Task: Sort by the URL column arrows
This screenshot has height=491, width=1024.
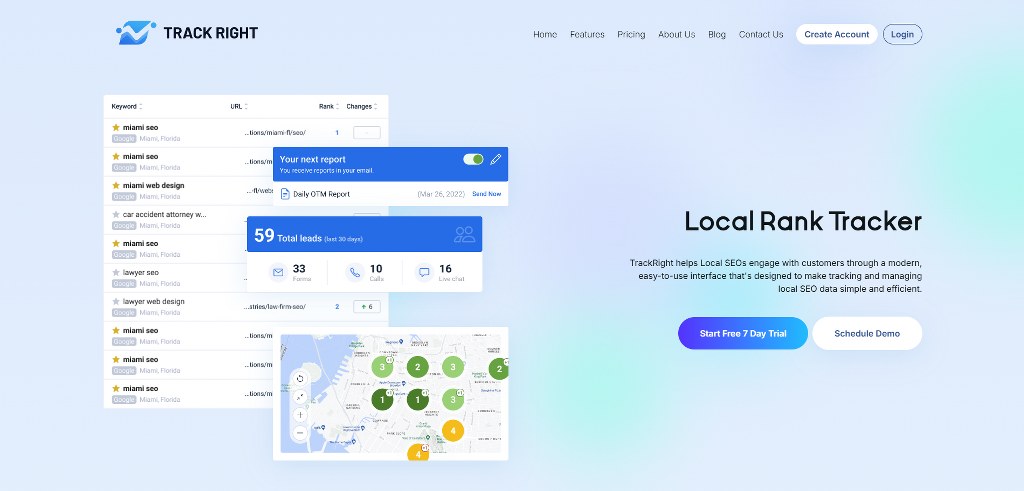Action: 246,106
